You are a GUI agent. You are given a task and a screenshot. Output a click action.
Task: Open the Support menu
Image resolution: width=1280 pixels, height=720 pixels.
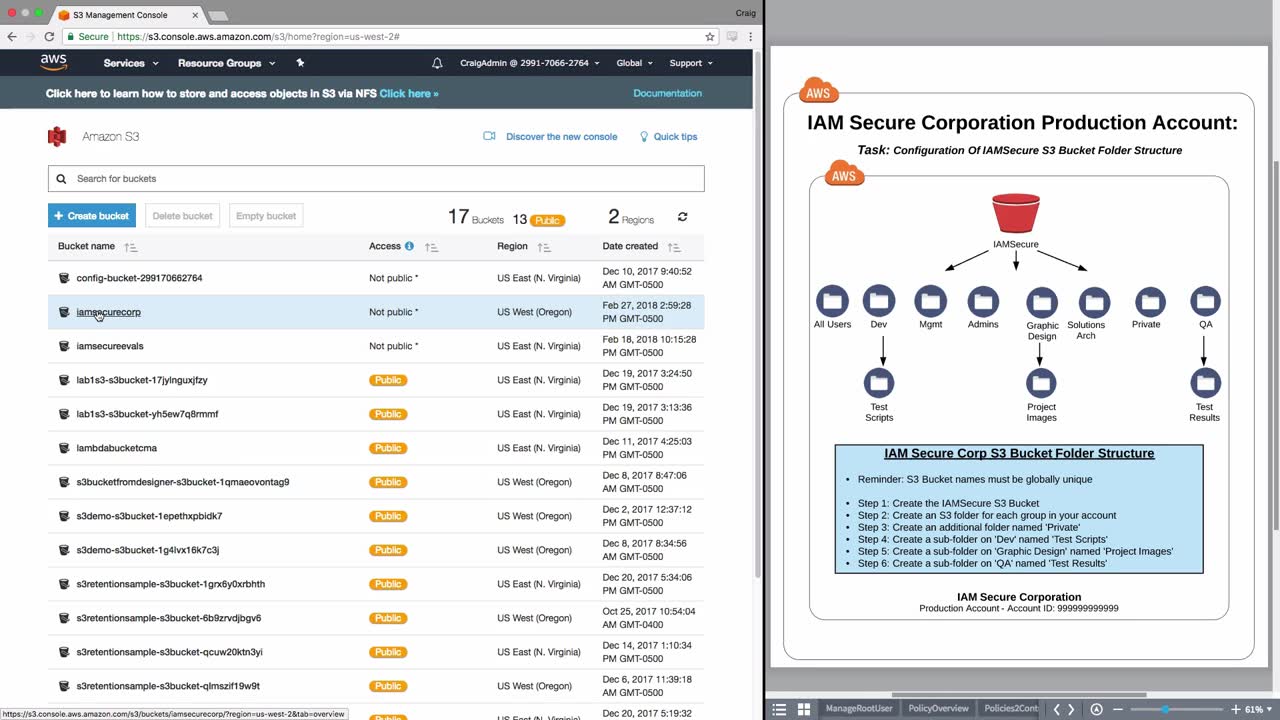[690, 63]
